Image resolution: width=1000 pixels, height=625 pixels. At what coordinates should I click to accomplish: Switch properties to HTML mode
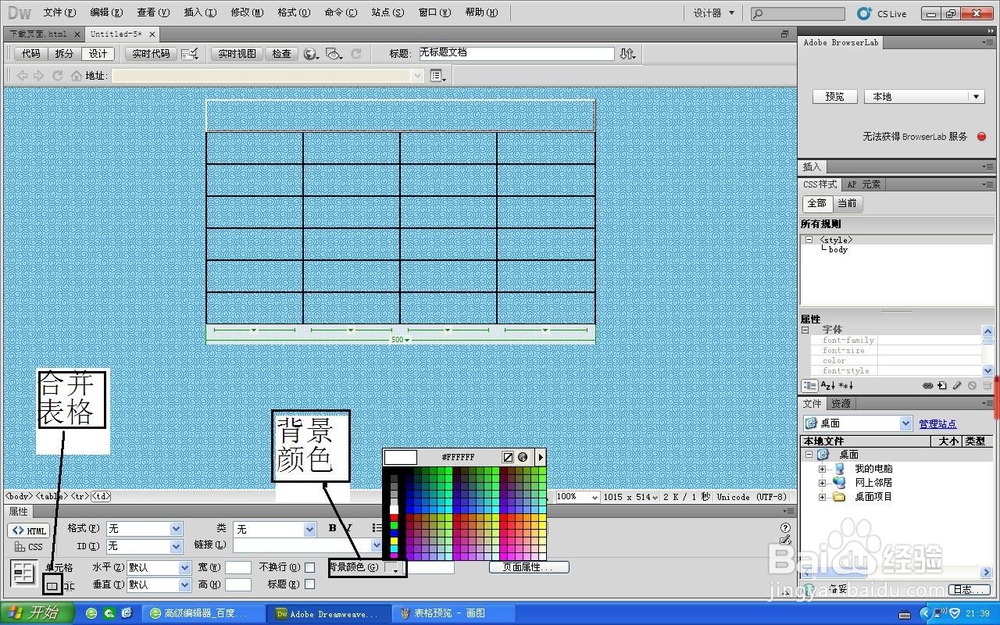29,531
